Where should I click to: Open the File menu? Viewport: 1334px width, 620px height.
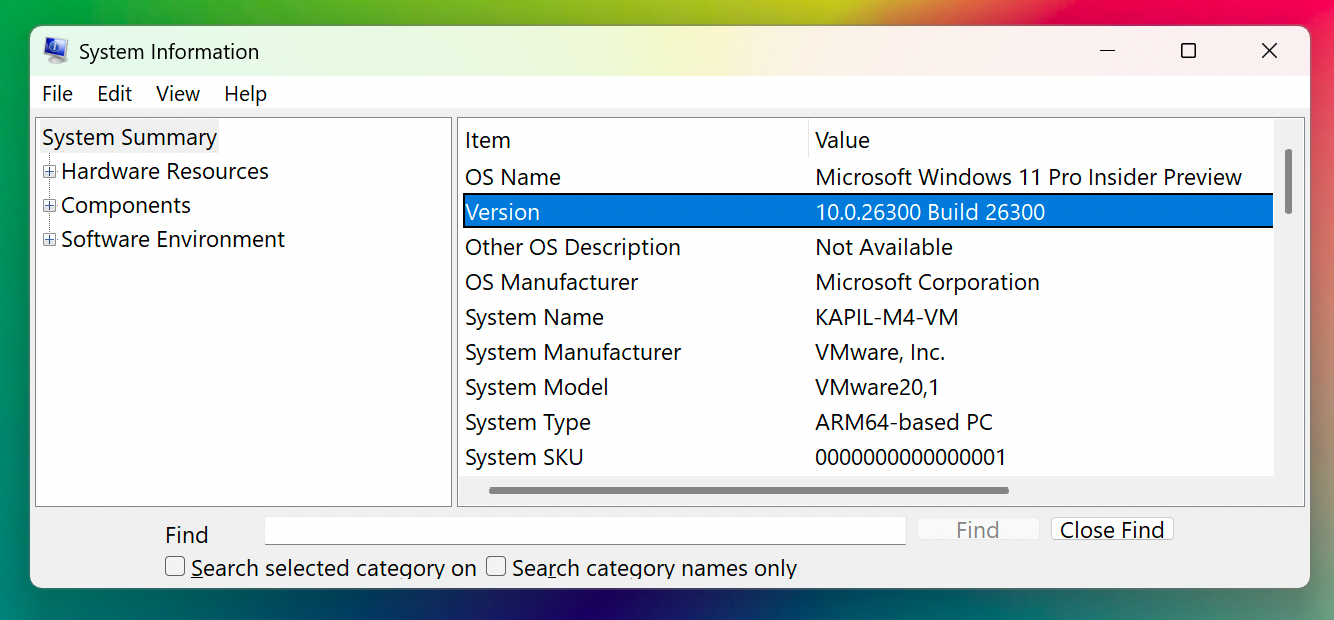[57, 94]
